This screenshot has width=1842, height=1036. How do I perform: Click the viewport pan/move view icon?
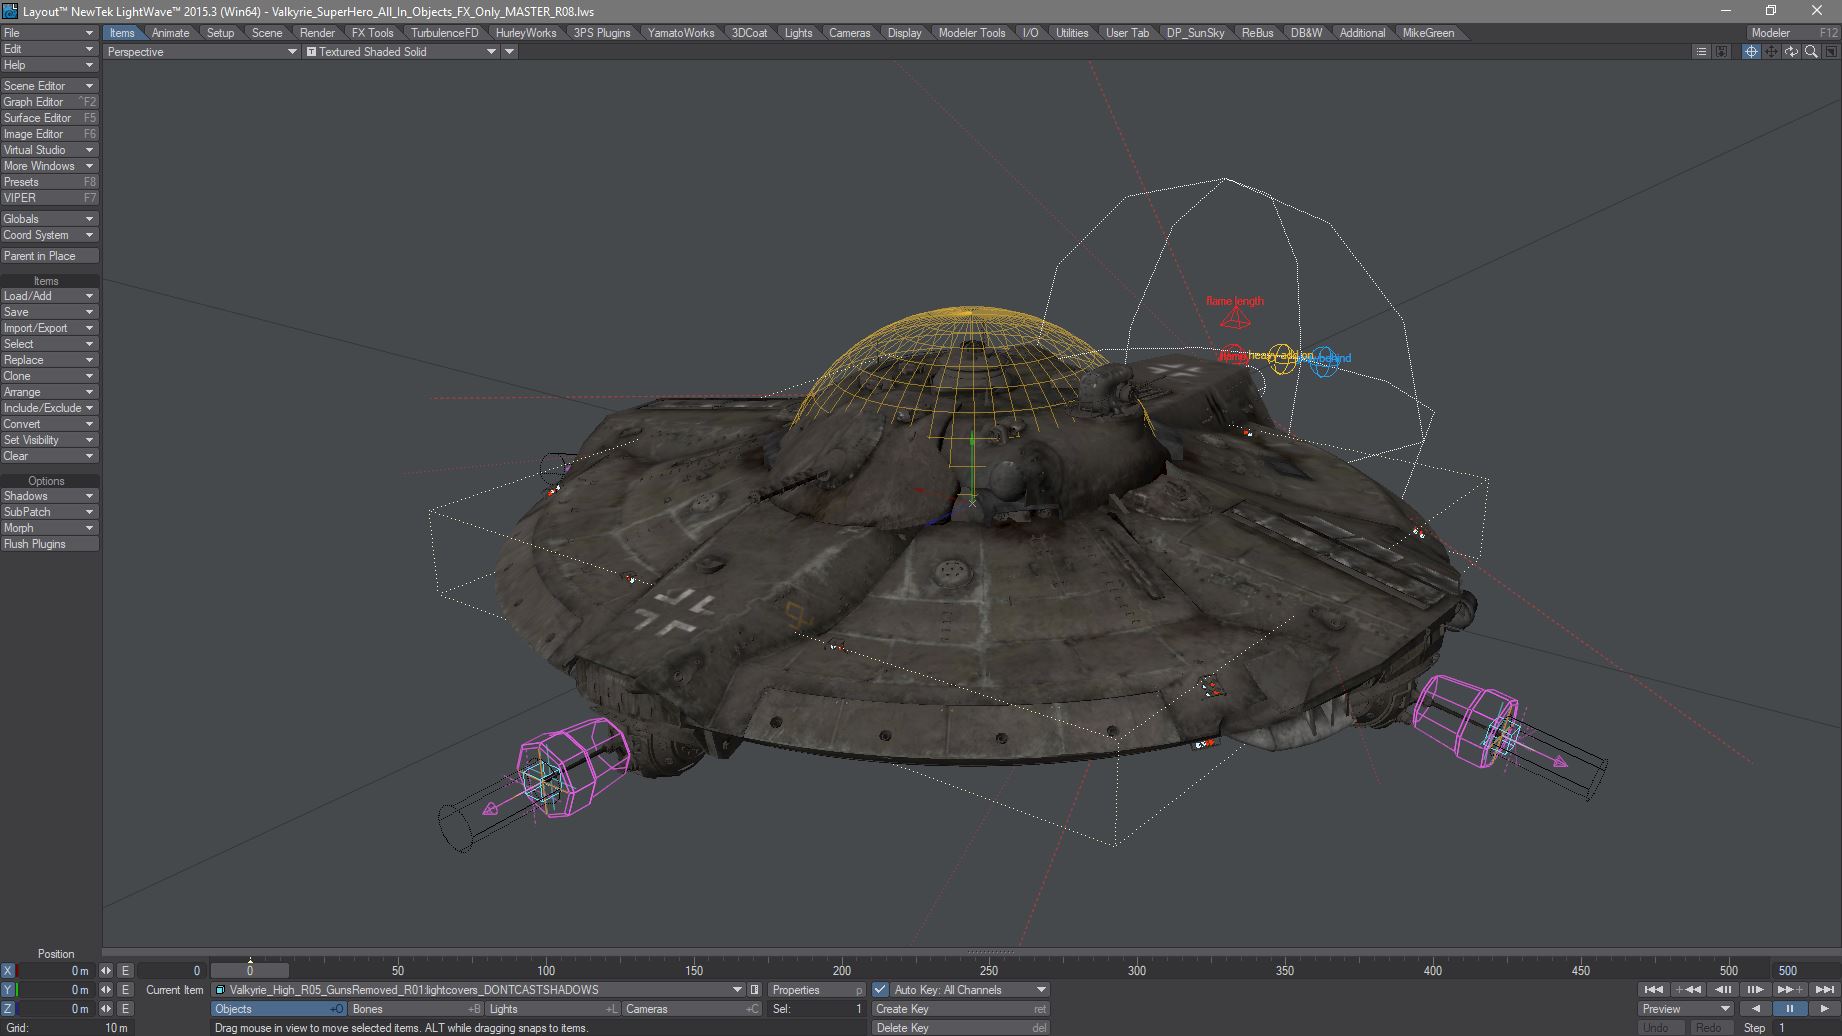pos(1771,52)
